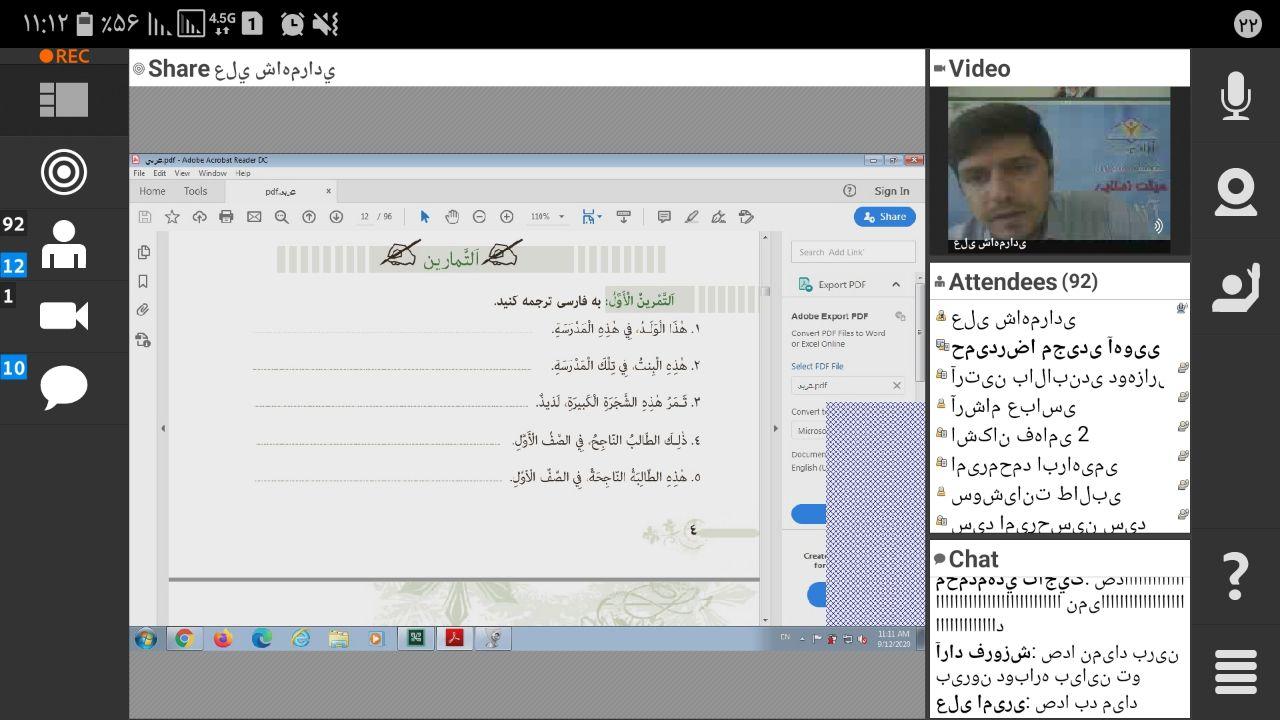The image size is (1280, 720).
Task: Open the bottom icon of the left panel strip
Action: pyautogui.click(x=144, y=340)
